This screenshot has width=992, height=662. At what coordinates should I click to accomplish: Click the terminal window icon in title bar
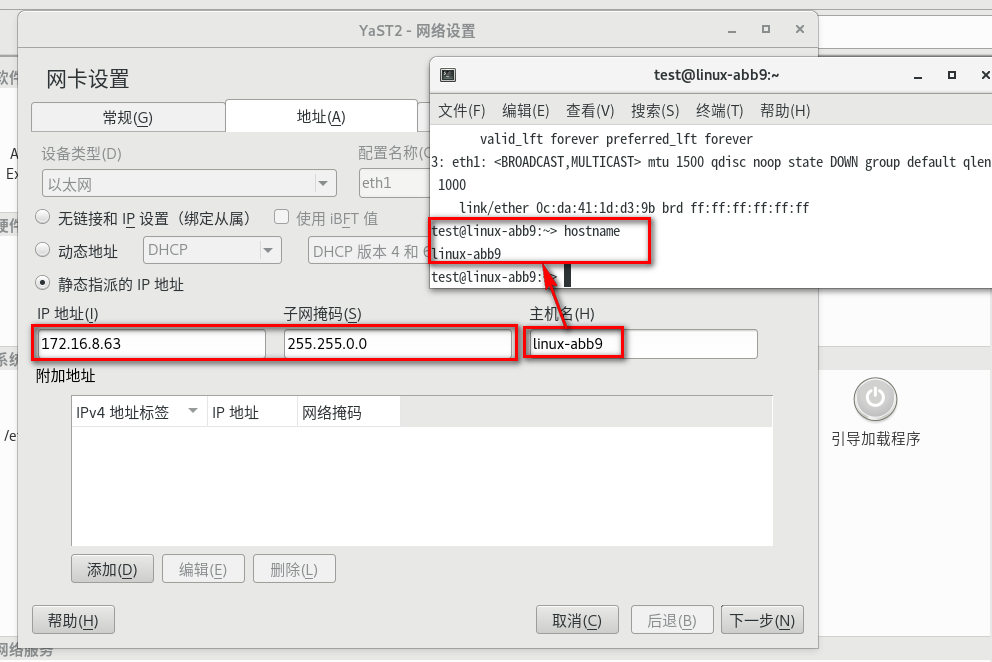tap(448, 75)
